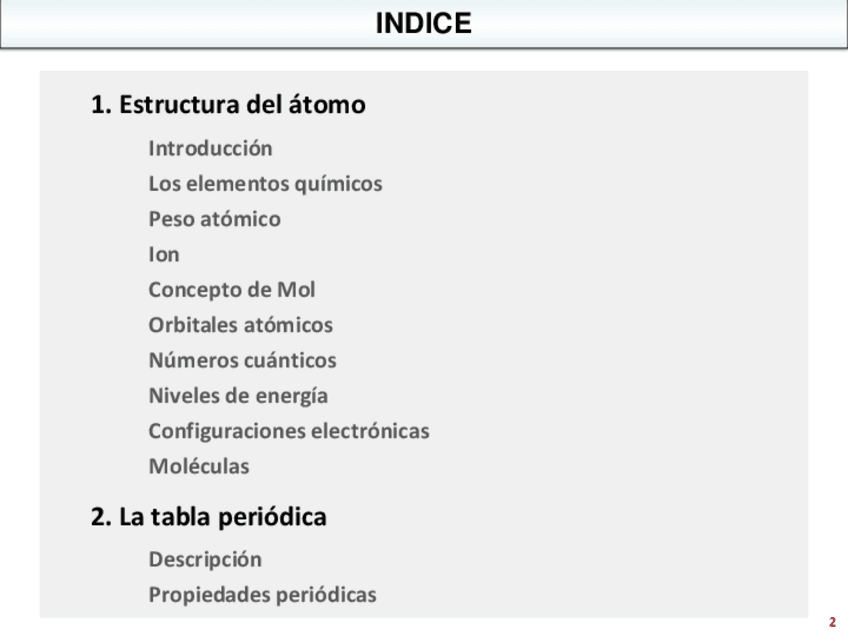Open the Moléculas entry
The width and height of the screenshot is (848, 636).
tap(199, 466)
